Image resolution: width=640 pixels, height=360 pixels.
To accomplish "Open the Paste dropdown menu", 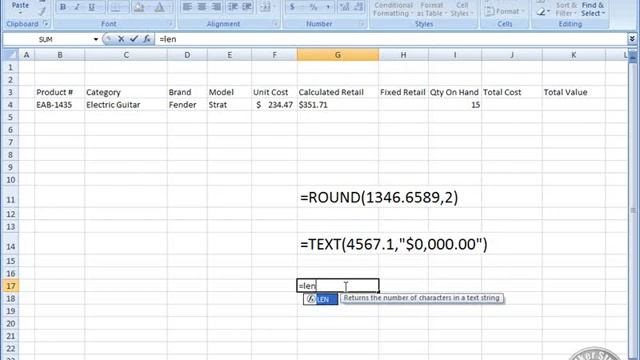I will 20,13.
